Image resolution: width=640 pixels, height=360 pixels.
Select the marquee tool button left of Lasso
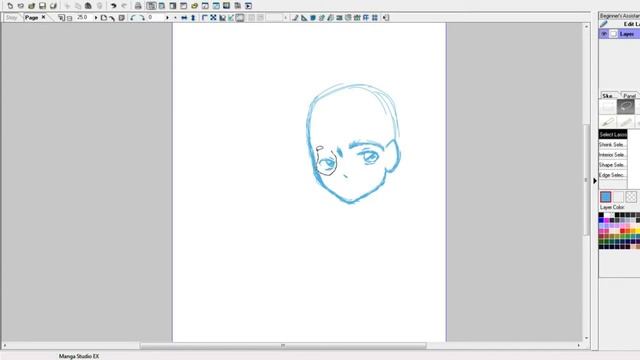pyautogui.click(x=608, y=107)
